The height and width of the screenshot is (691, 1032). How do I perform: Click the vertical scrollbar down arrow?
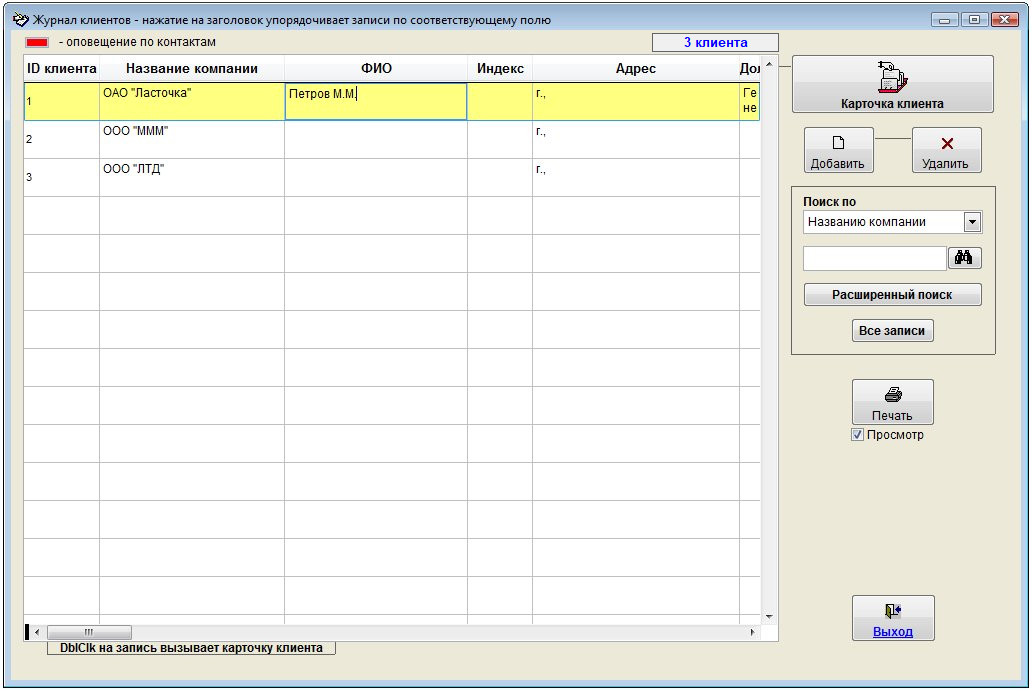(769, 616)
